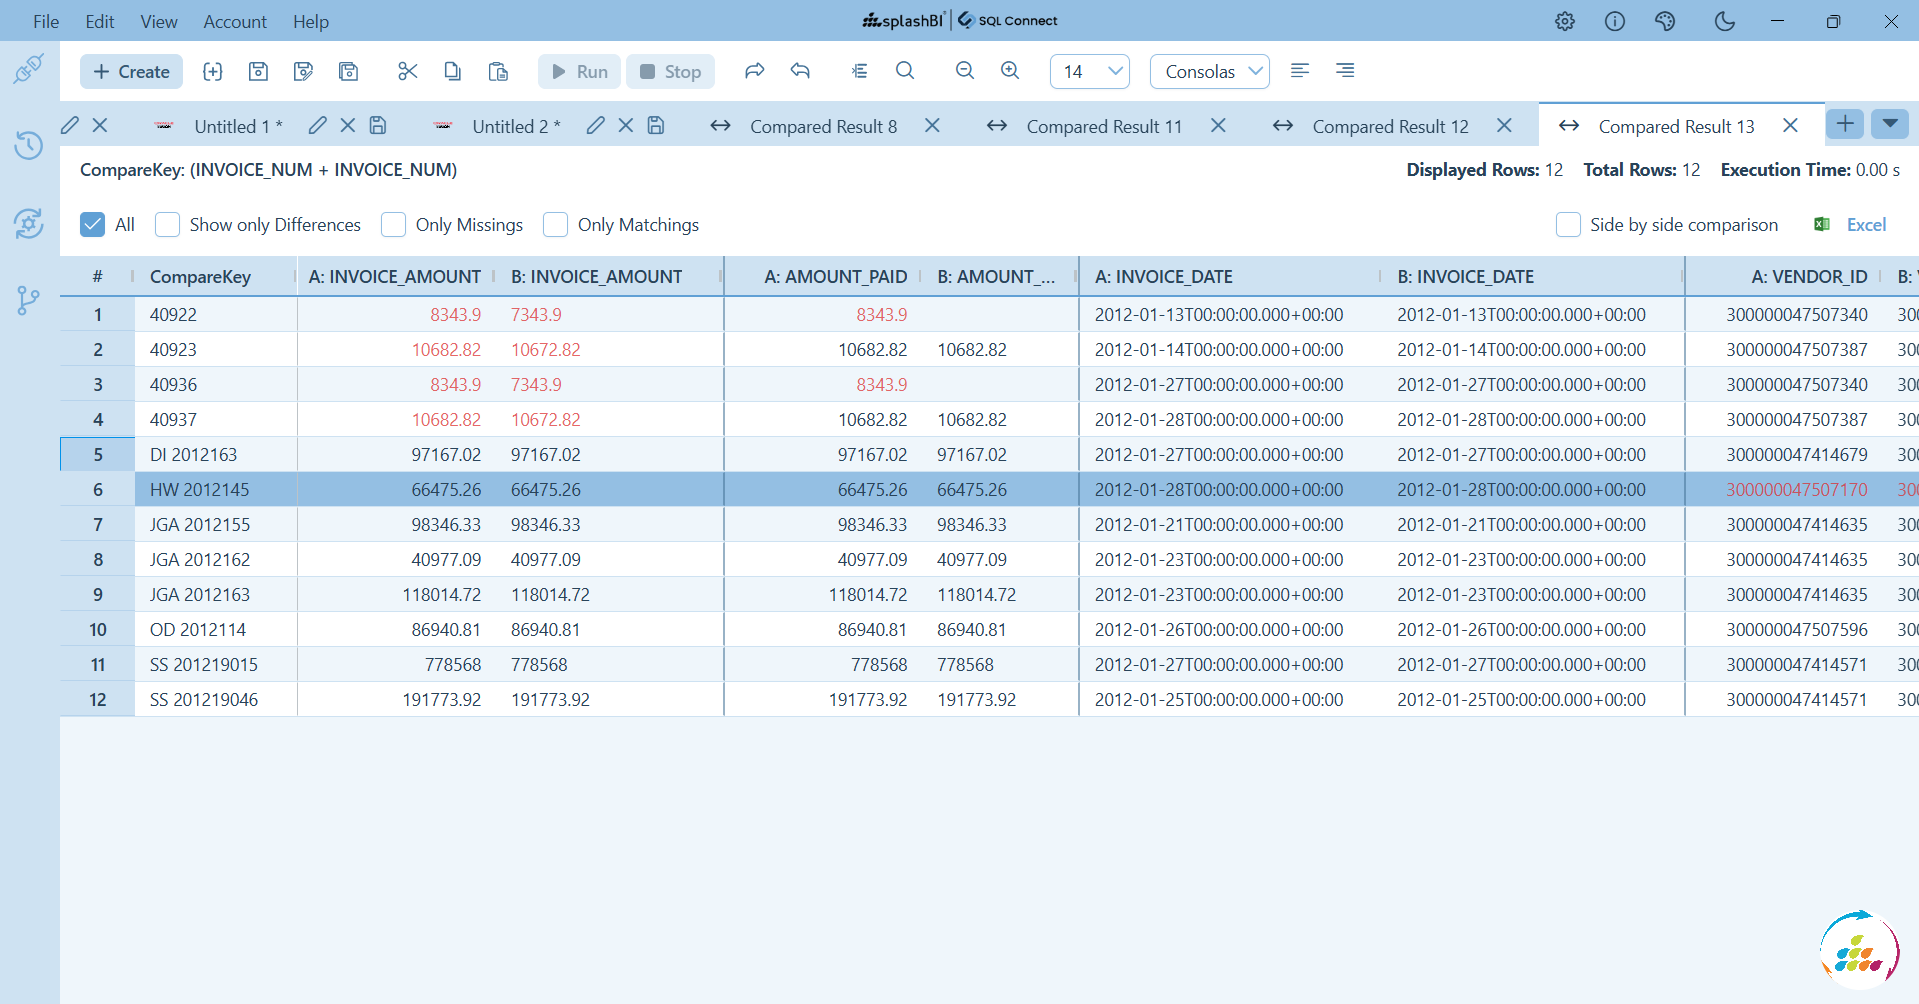Click the Undo arrow icon
This screenshot has width=1919, height=1004.
click(x=800, y=70)
